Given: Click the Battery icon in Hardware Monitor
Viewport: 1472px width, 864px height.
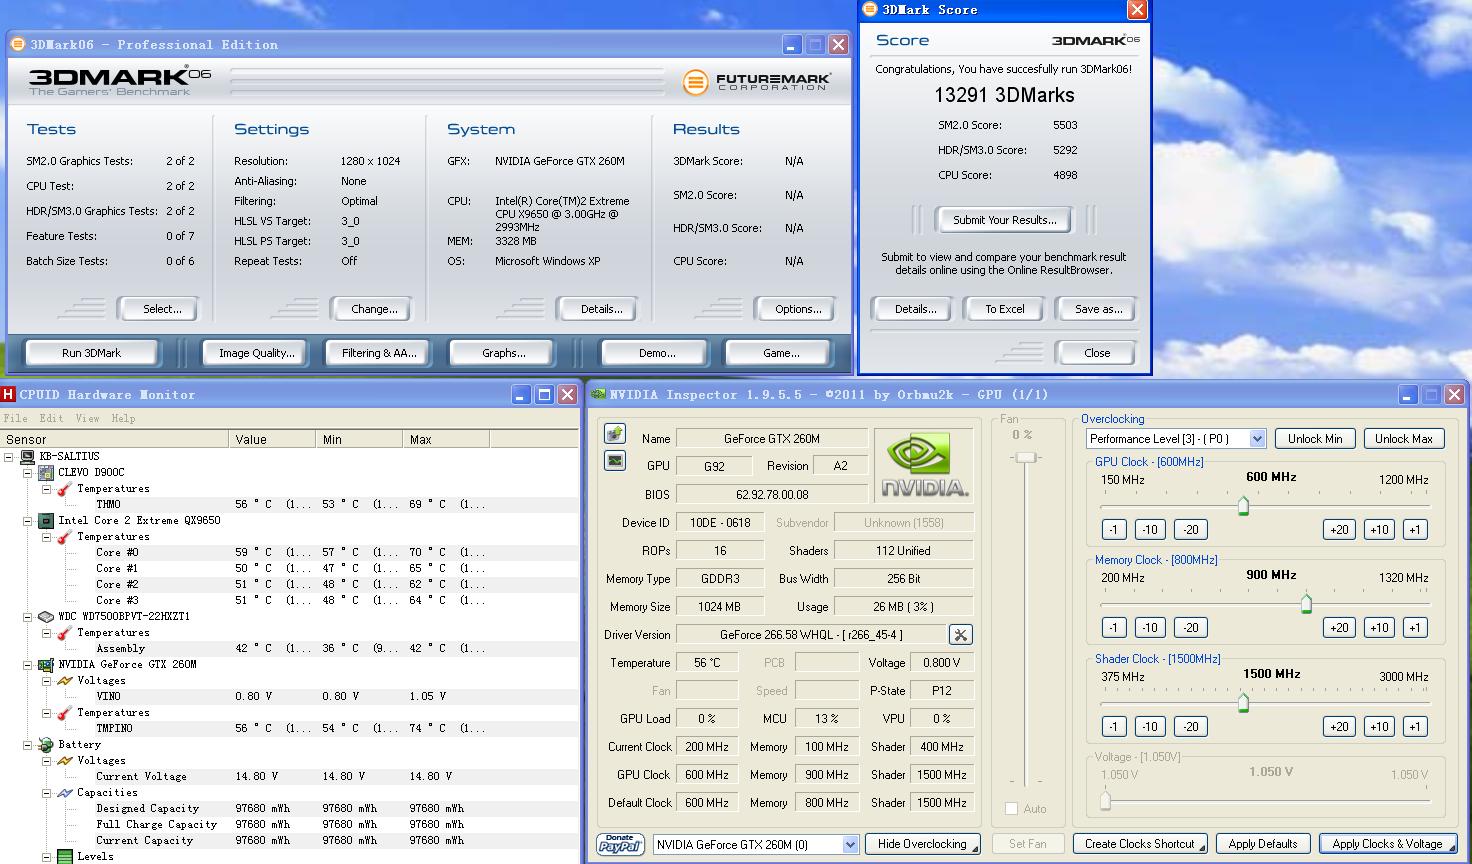Looking at the screenshot, I should click(46, 744).
